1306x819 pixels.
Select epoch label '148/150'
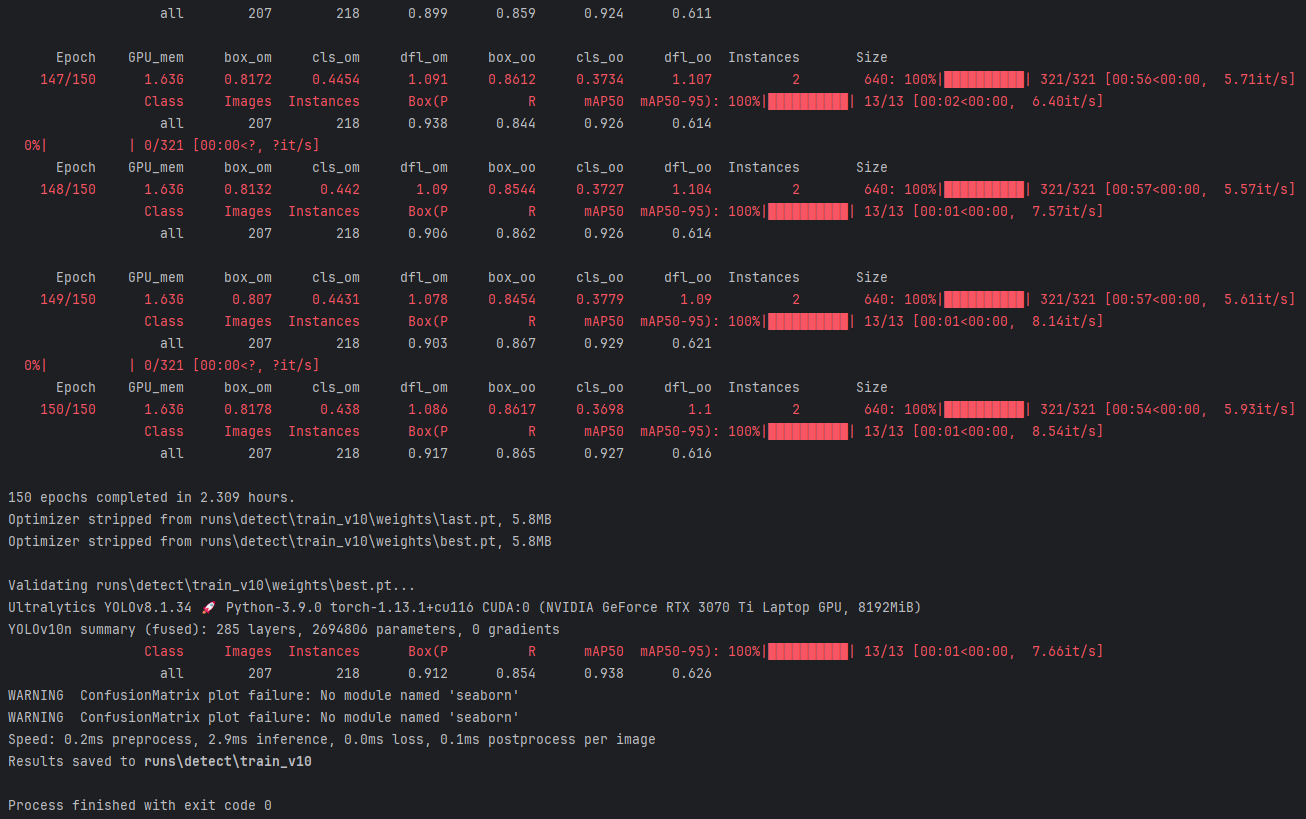(x=68, y=189)
